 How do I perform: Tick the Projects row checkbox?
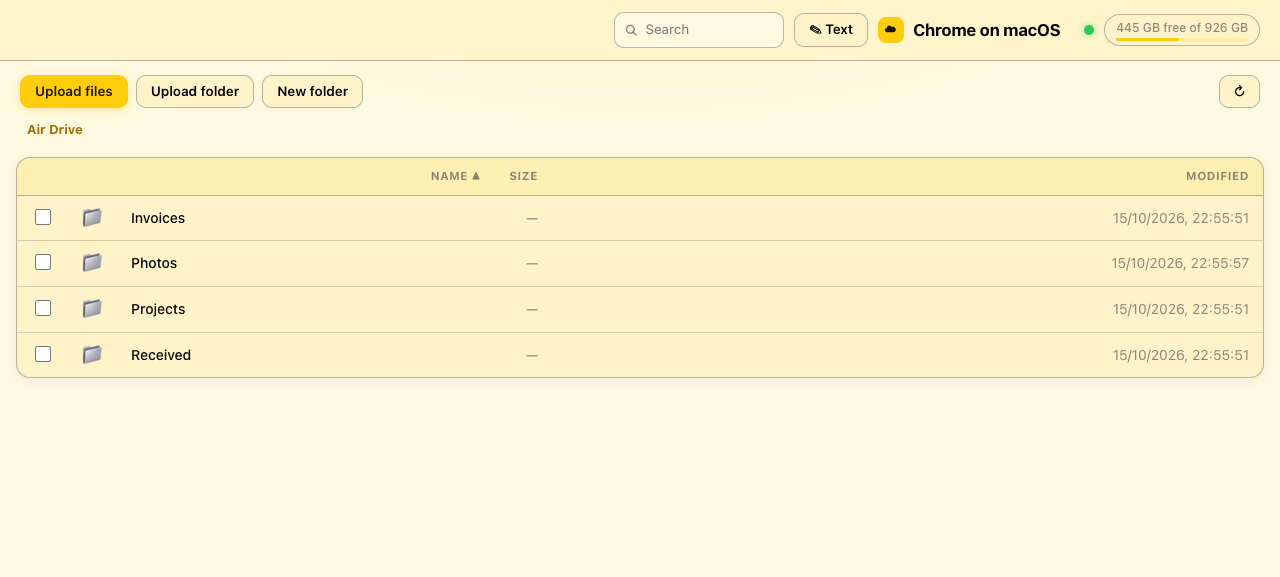click(43, 308)
